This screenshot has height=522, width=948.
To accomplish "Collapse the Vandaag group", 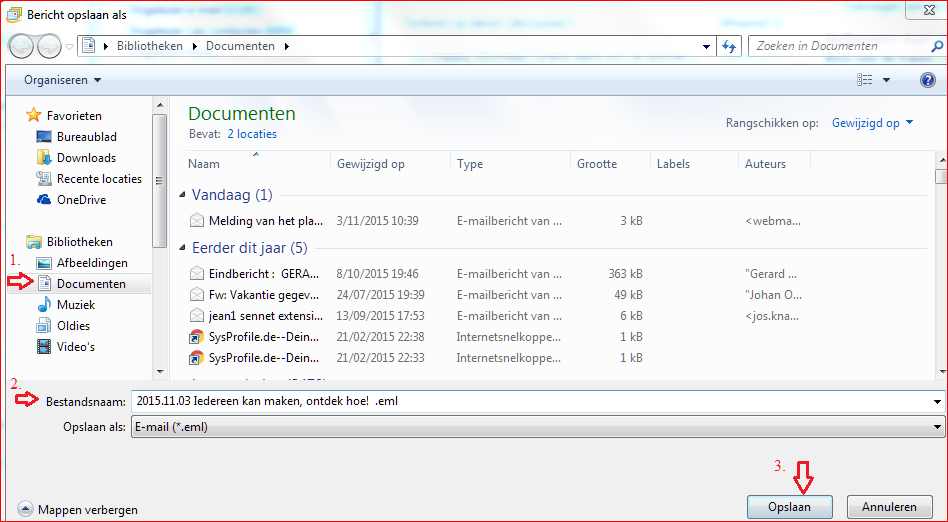I will (183, 196).
